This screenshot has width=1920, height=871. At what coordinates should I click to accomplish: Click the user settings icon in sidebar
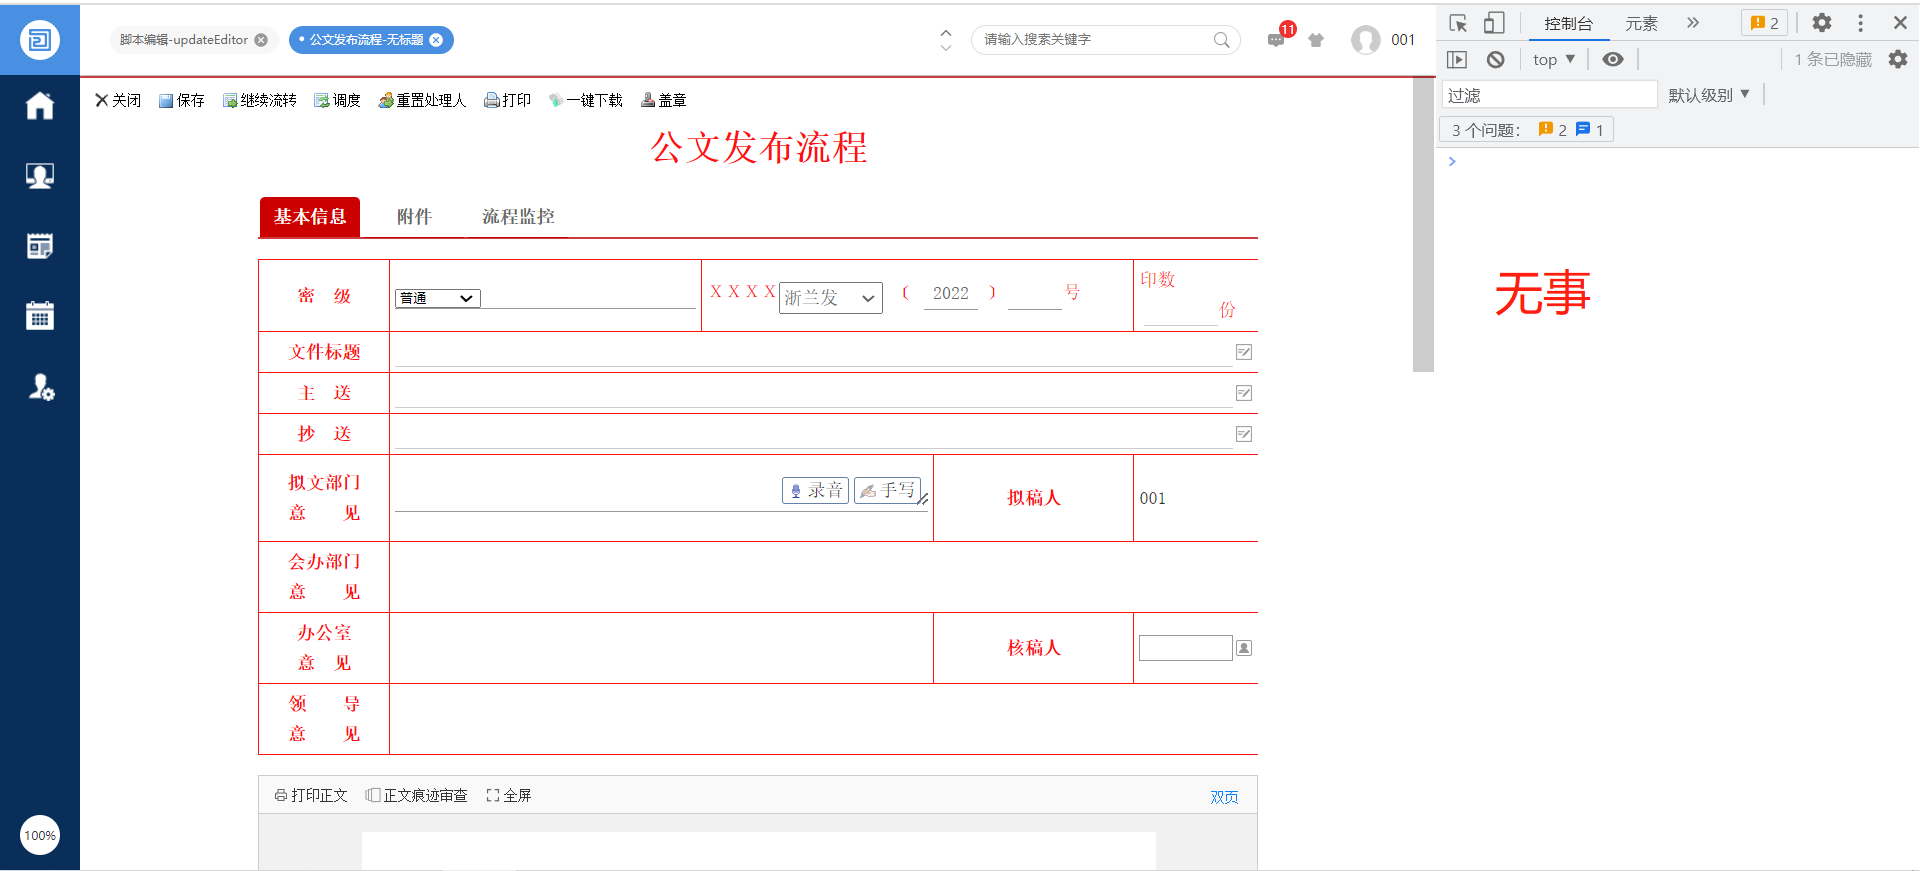40,387
